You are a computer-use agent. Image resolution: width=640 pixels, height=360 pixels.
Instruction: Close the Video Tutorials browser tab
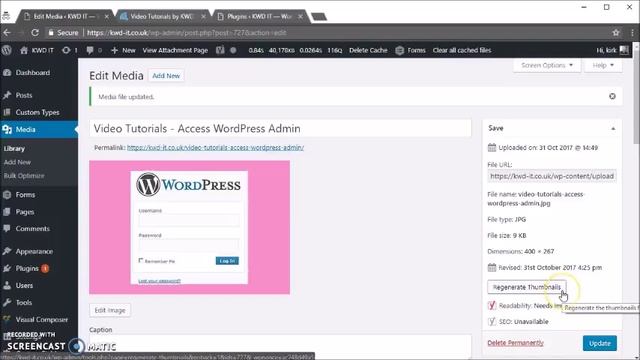pyautogui.click(x=204, y=16)
